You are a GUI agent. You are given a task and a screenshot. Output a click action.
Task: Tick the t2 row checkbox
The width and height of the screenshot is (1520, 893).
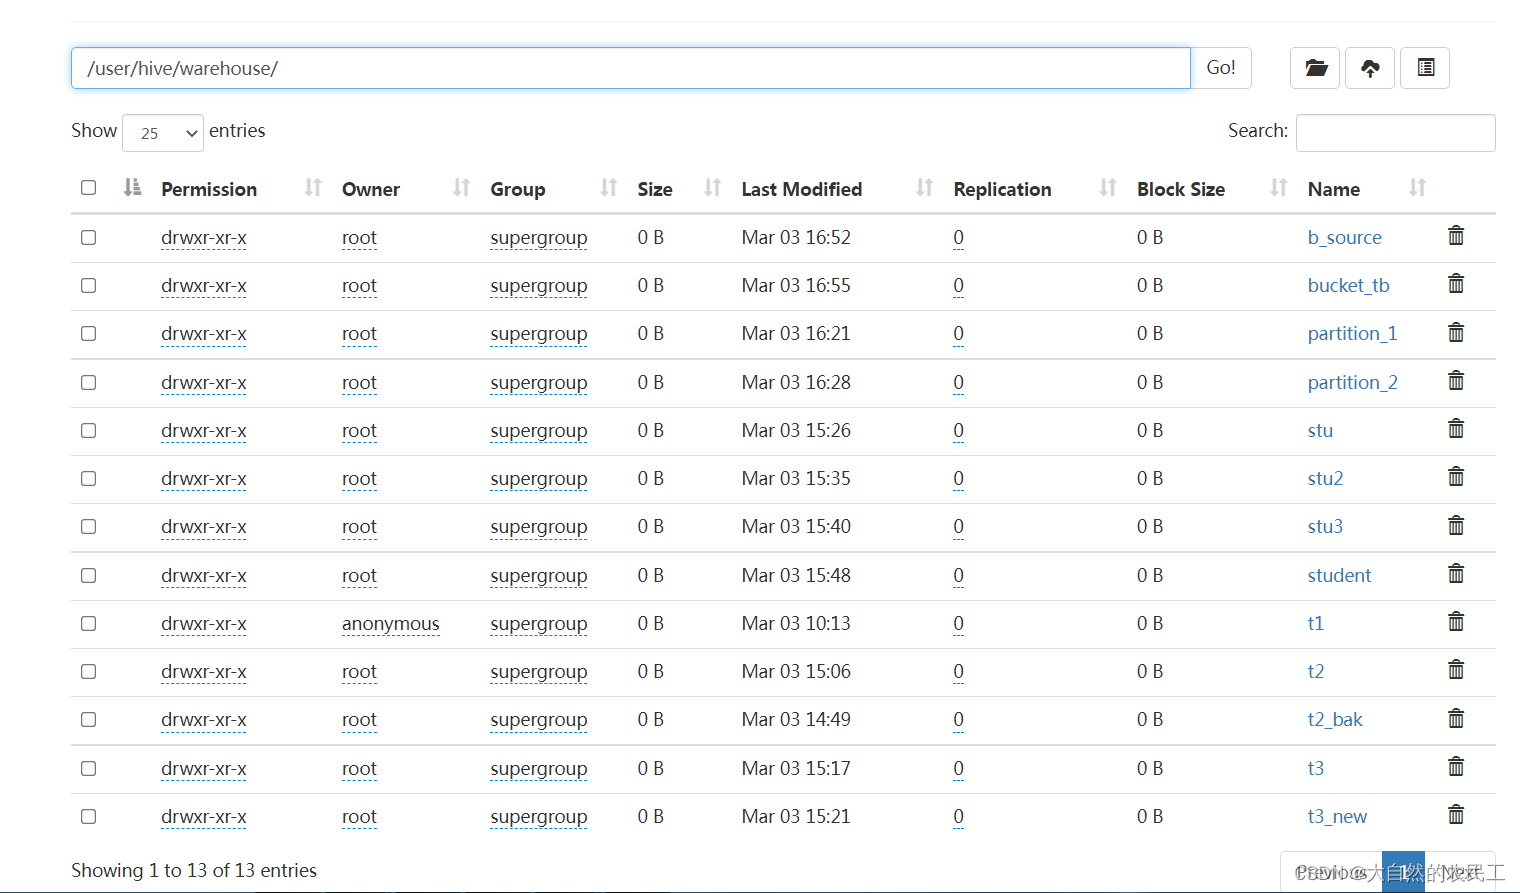tap(89, 672)
